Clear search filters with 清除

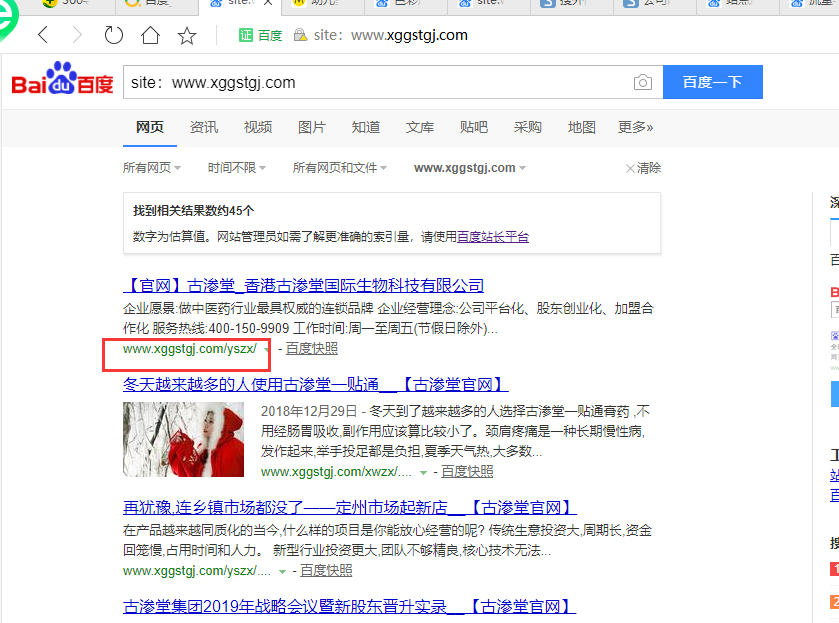pos(644,168)
